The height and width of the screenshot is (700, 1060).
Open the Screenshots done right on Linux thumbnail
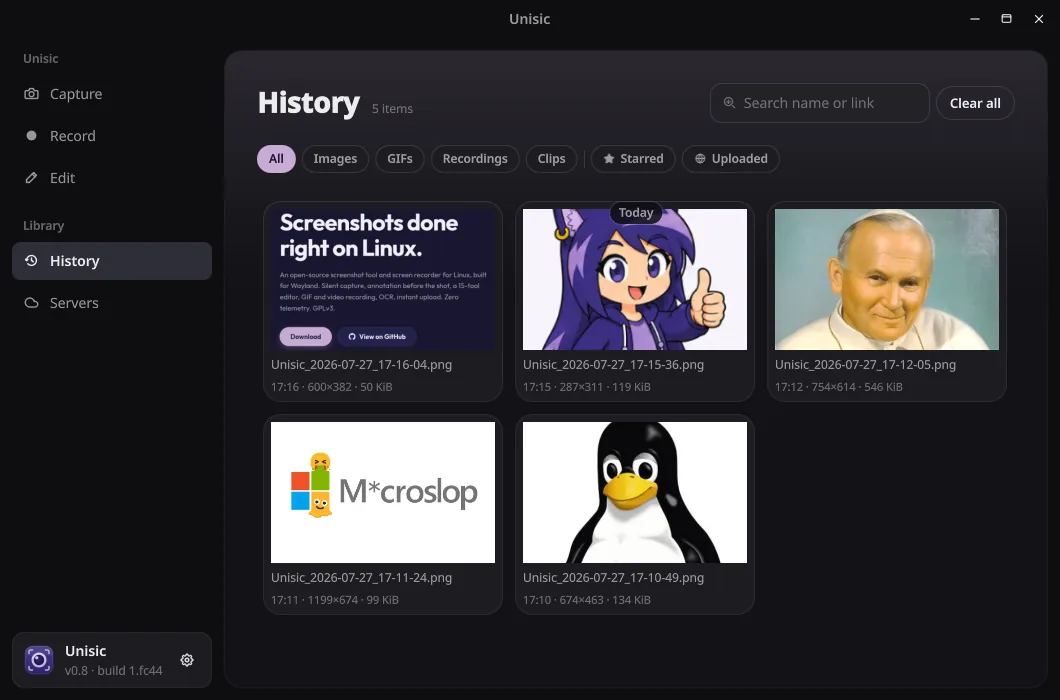[x=383, y=279]
